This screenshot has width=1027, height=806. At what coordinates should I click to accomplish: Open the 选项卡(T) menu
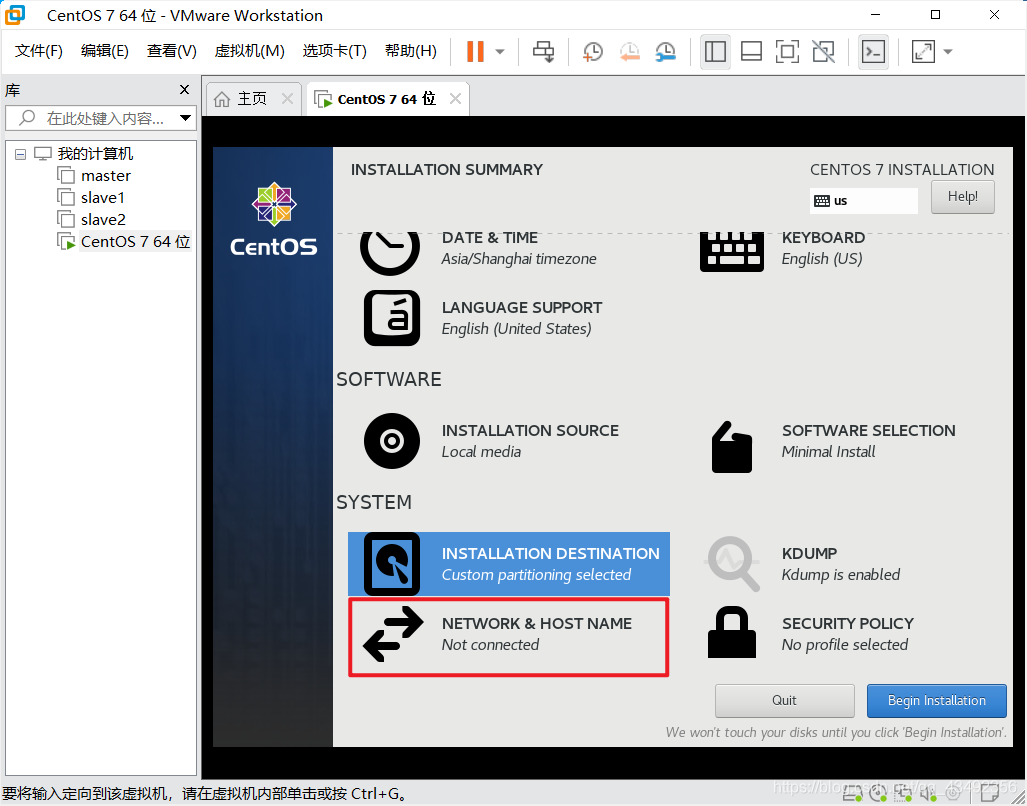point(334,51)
